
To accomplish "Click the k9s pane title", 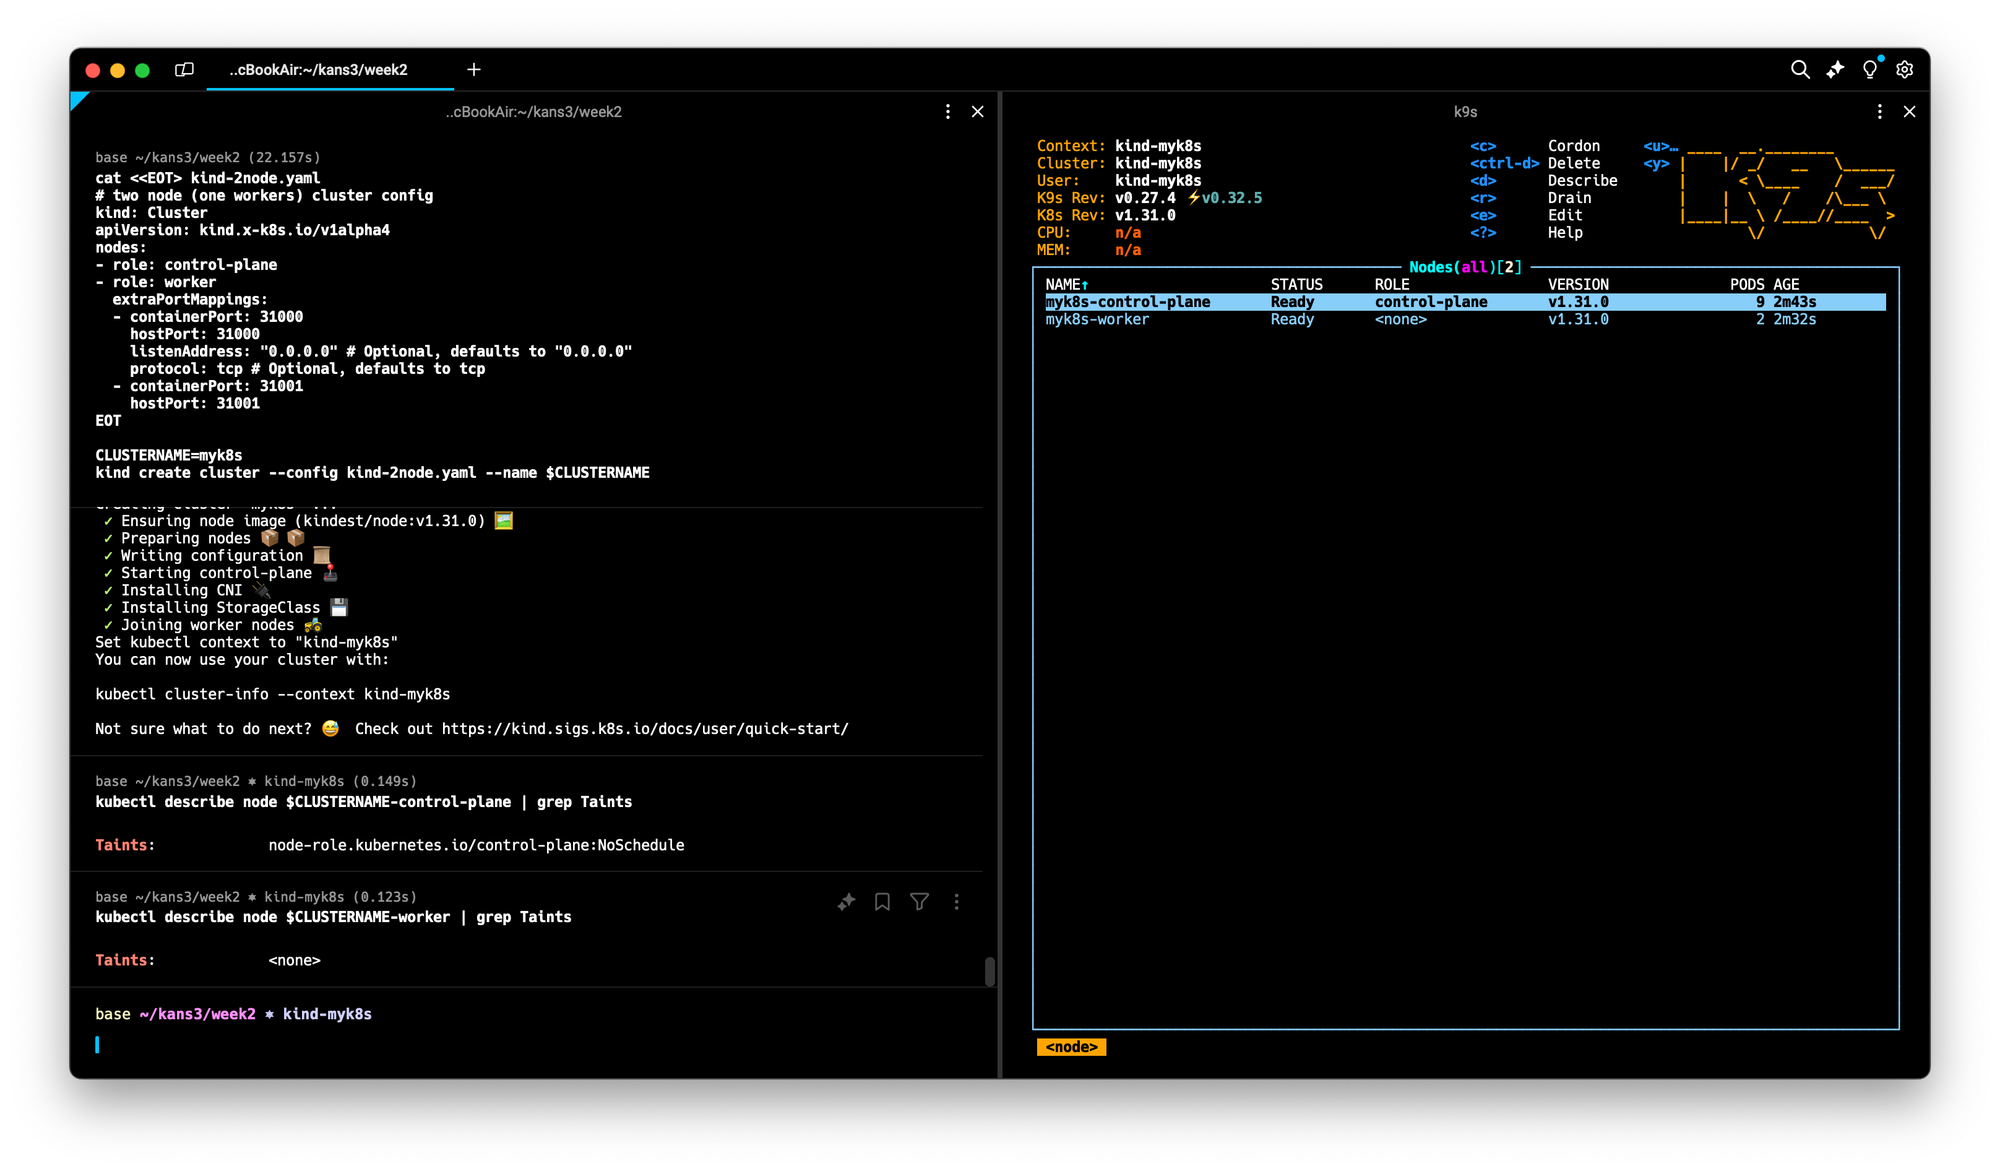I will (1465, 112).
